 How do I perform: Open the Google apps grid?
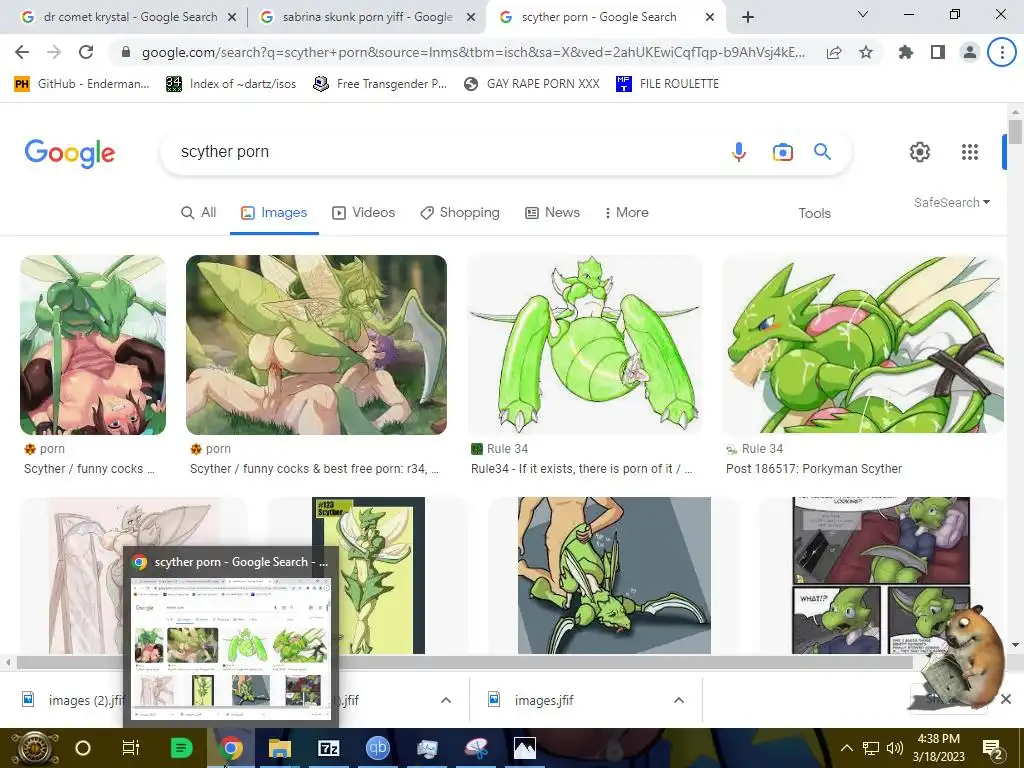pyautogui.click(x=970, y=152)
